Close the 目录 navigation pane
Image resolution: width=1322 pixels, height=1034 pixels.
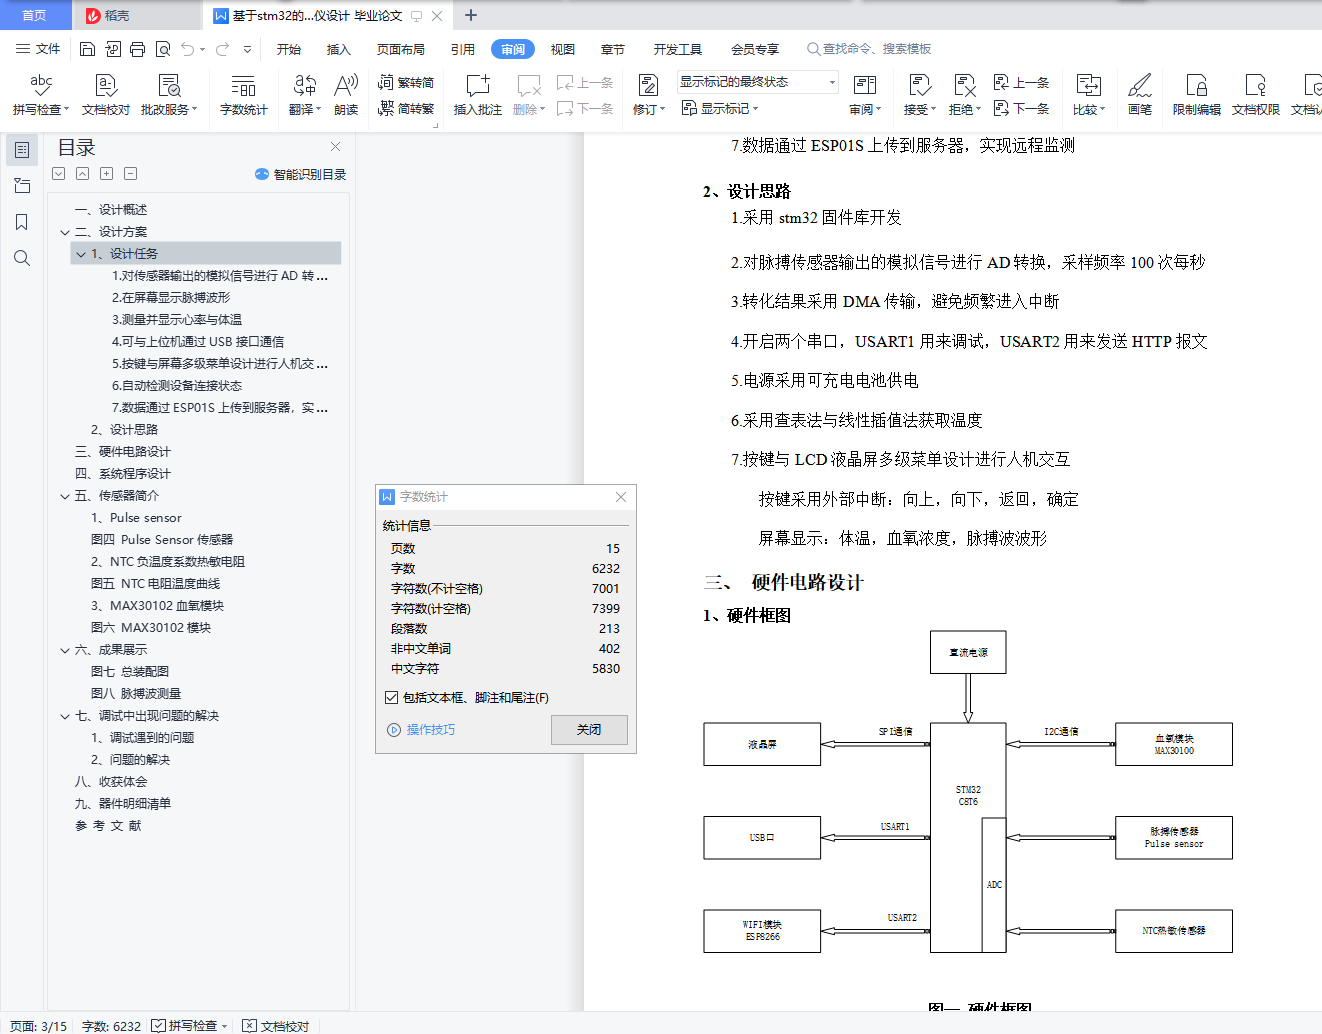coord(336,147)
